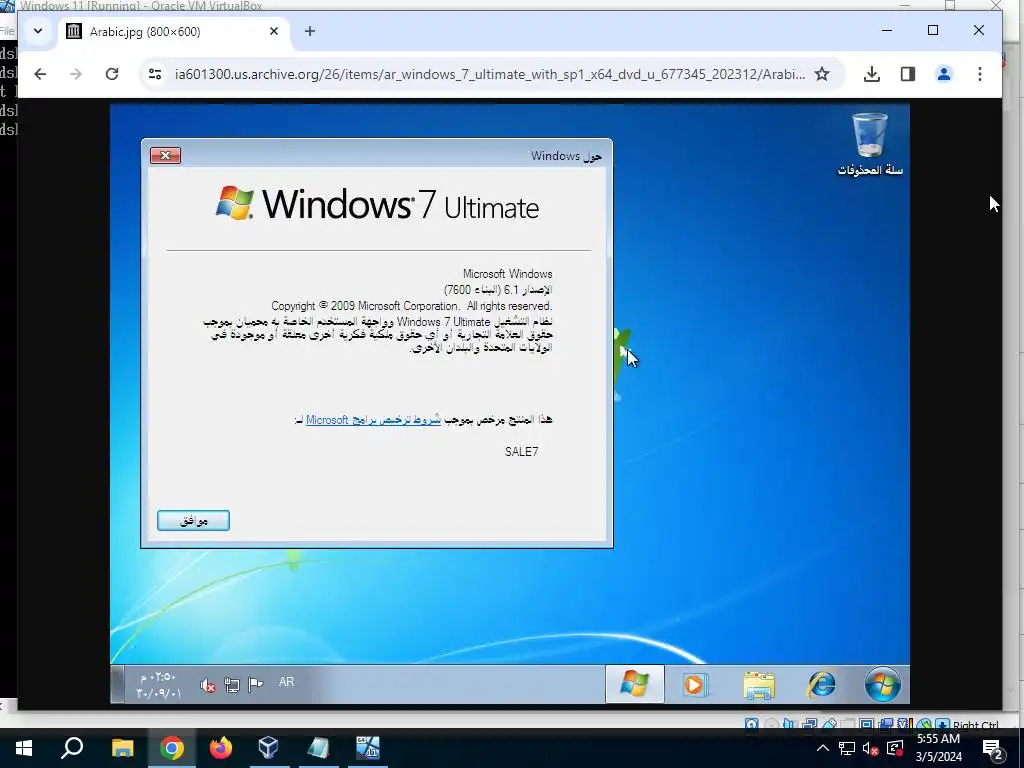Open Chrome tab search dropdown chevron

coord(38,31)
